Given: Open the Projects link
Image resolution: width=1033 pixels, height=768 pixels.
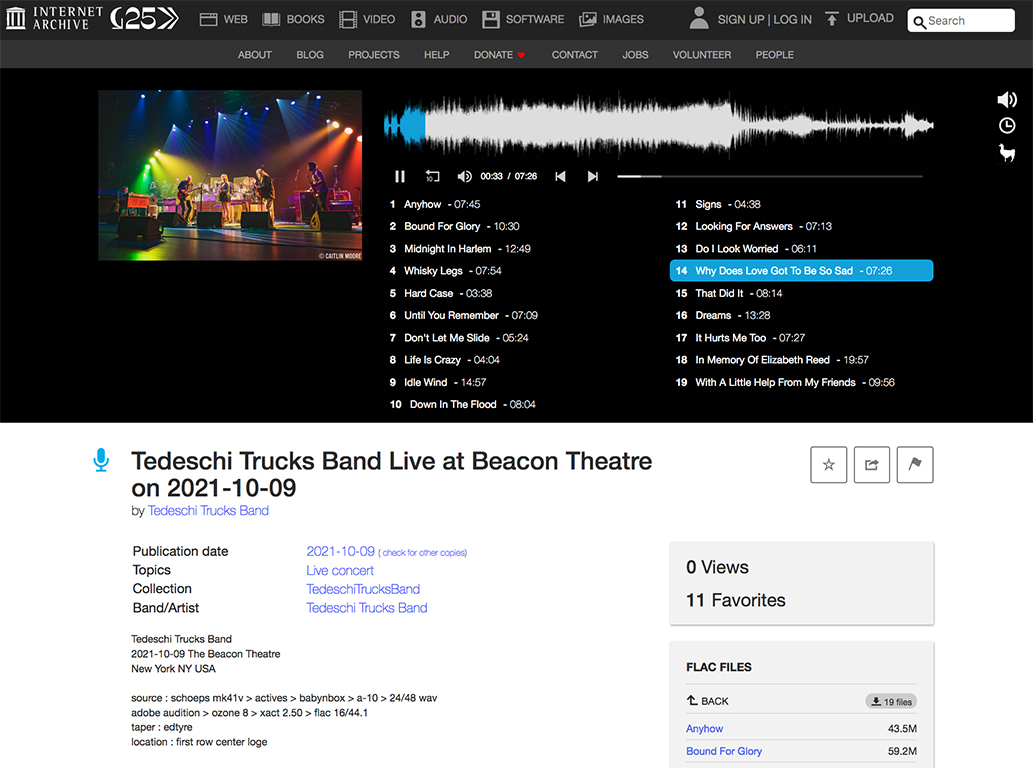Looking at the screenshot, I should 374,55.
